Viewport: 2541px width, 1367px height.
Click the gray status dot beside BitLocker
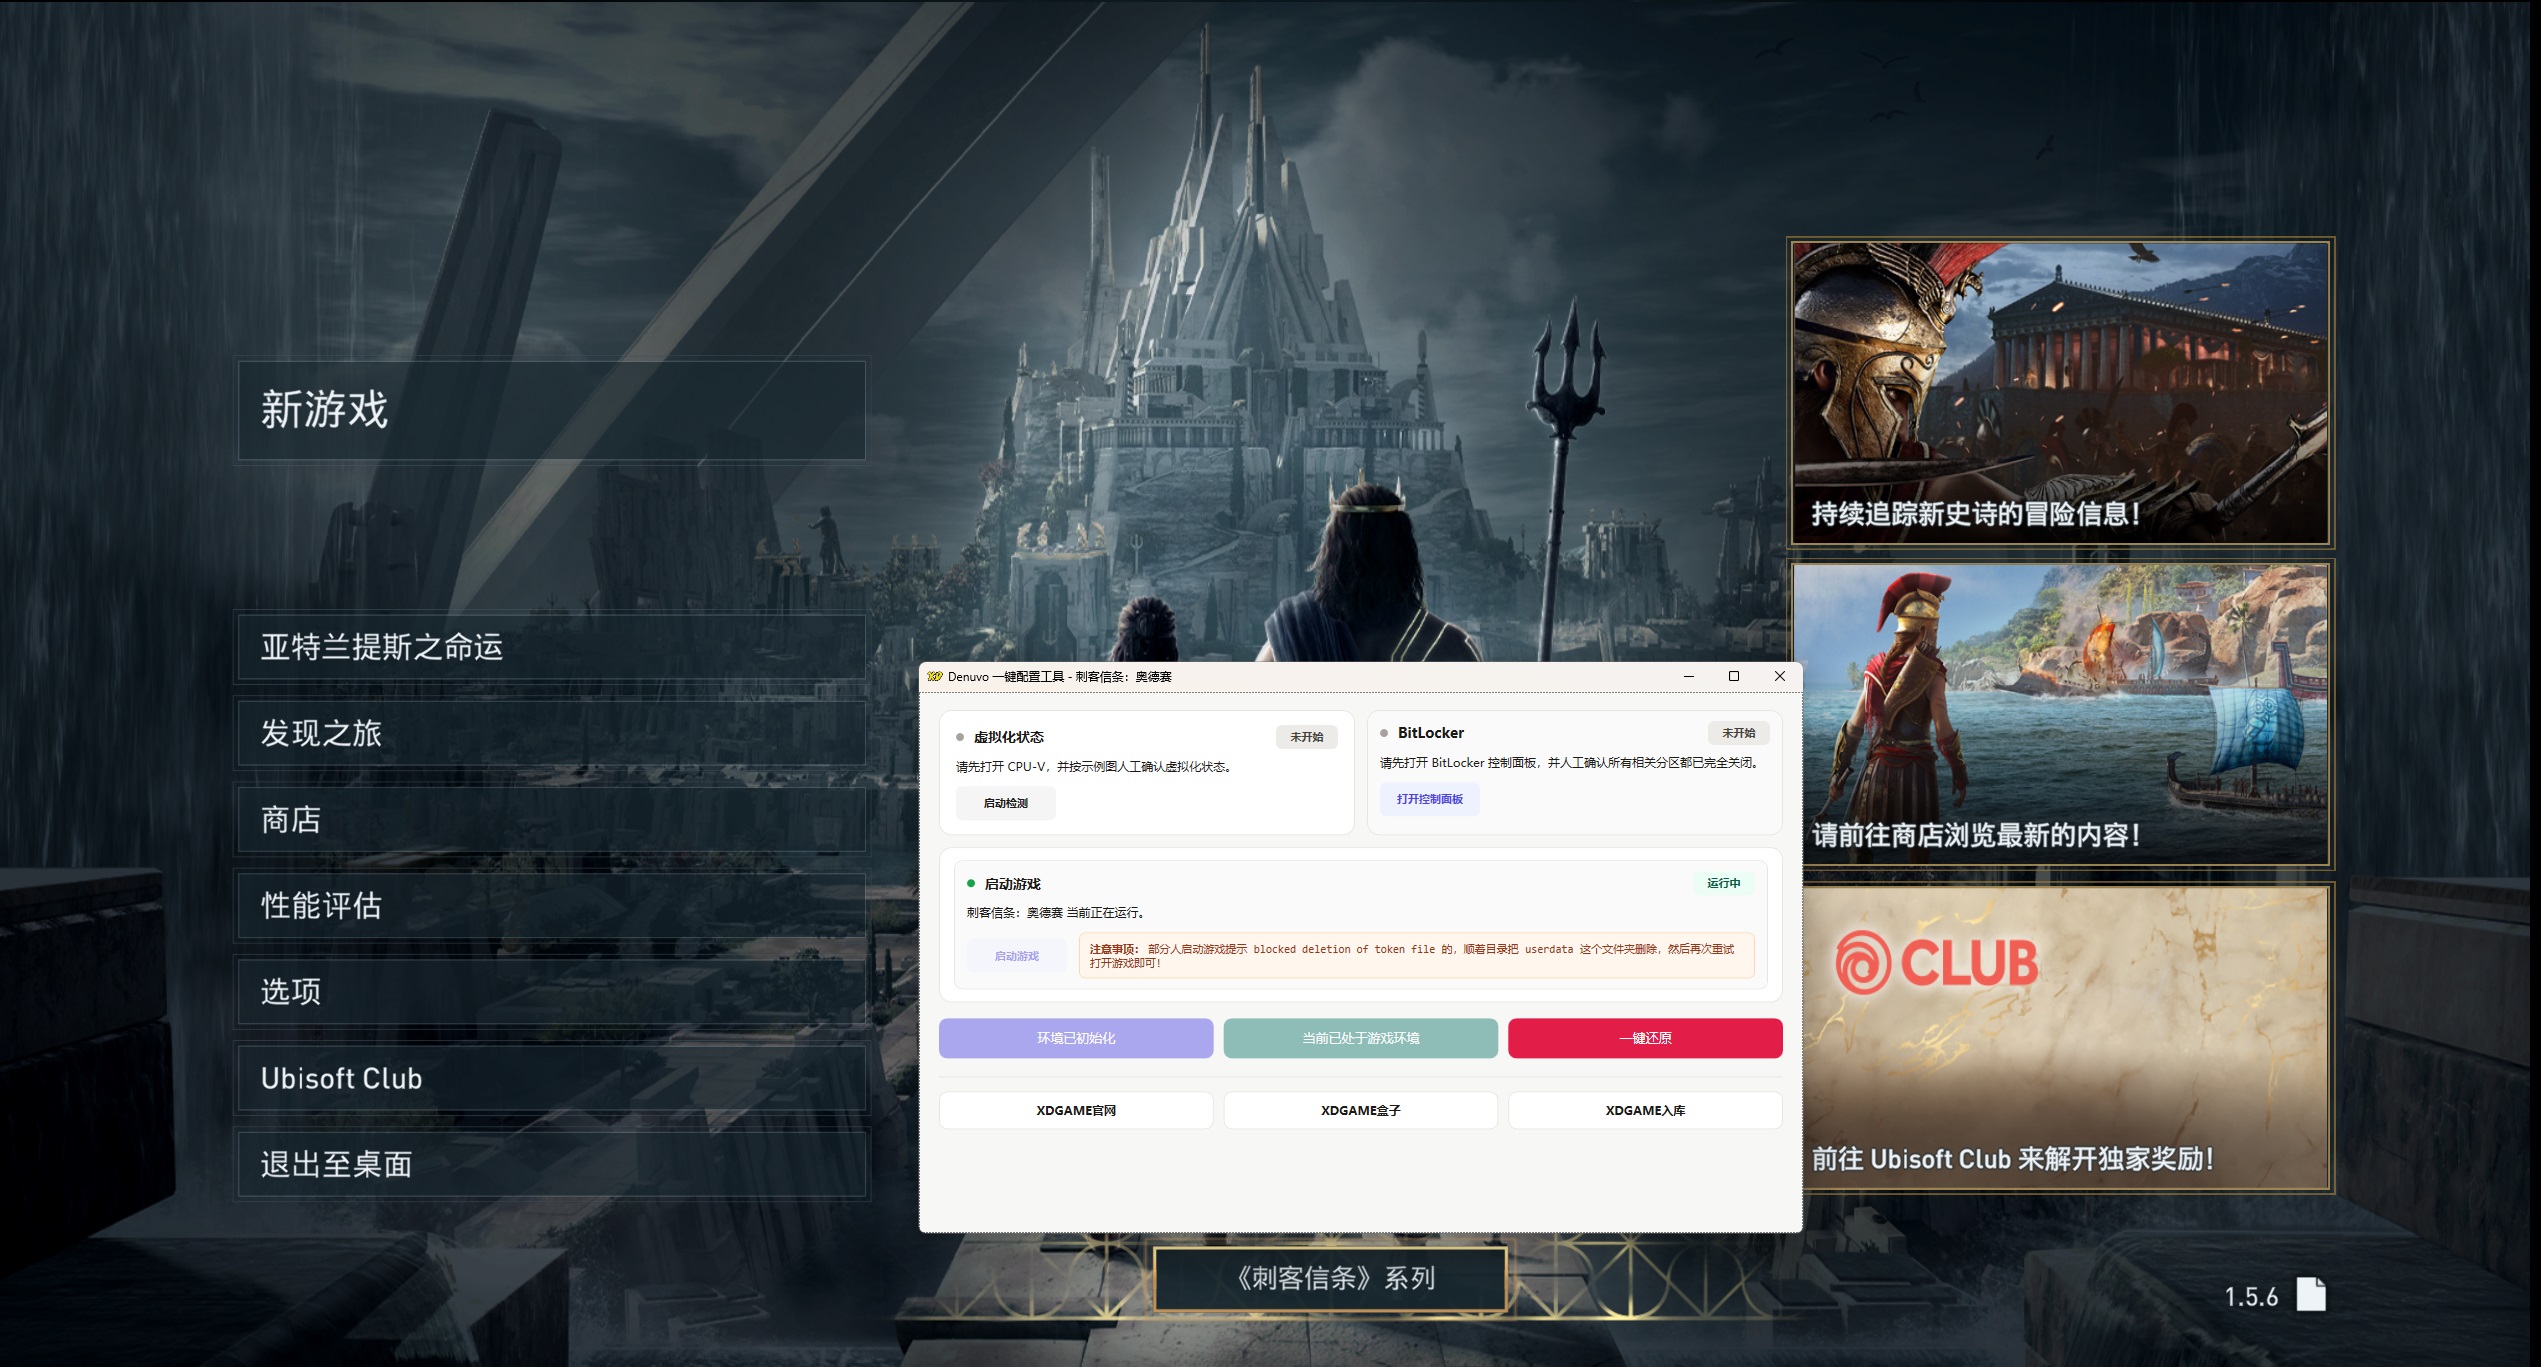[x=1385, y=732]
